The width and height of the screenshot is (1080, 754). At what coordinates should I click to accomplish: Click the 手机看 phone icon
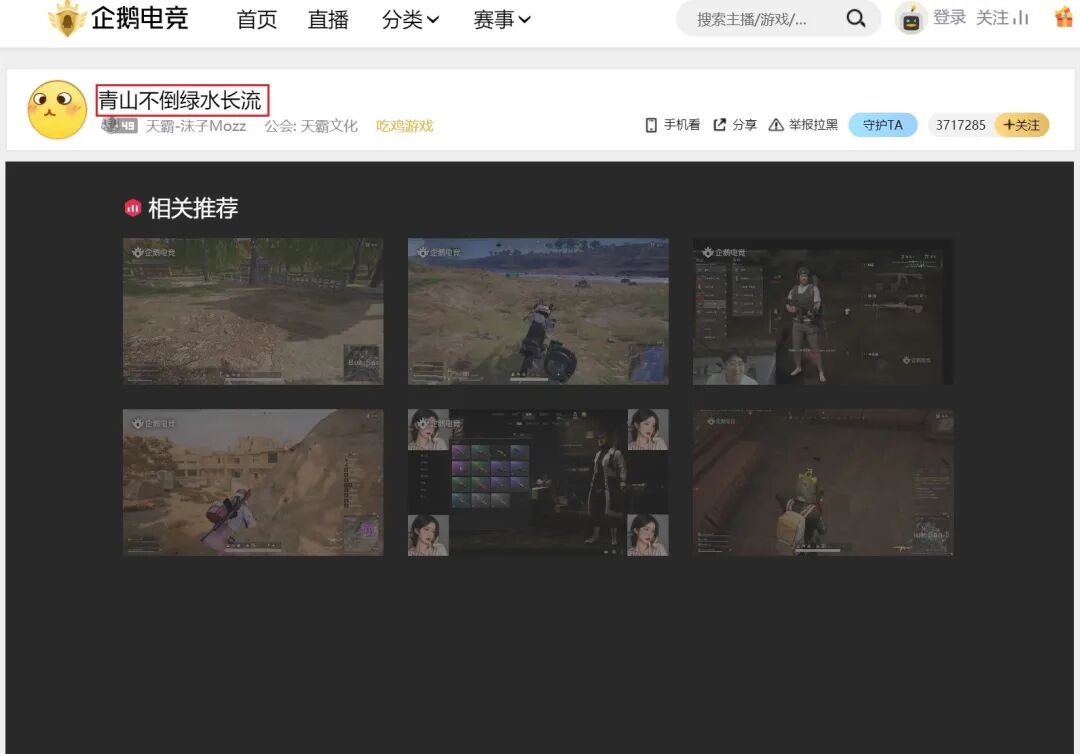(x=651, y=125)
